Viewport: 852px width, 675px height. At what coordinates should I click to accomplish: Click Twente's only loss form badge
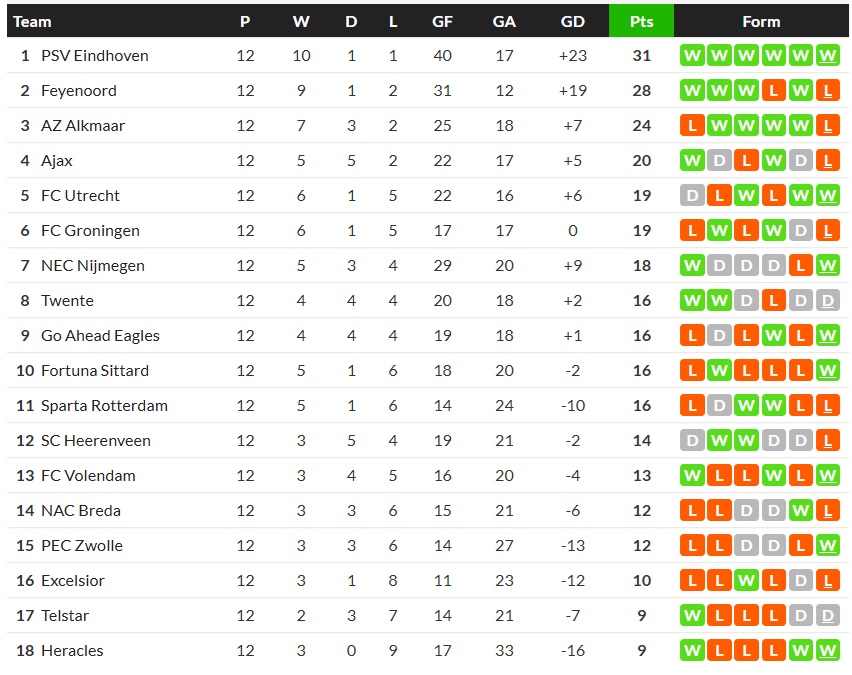[773, 301]
